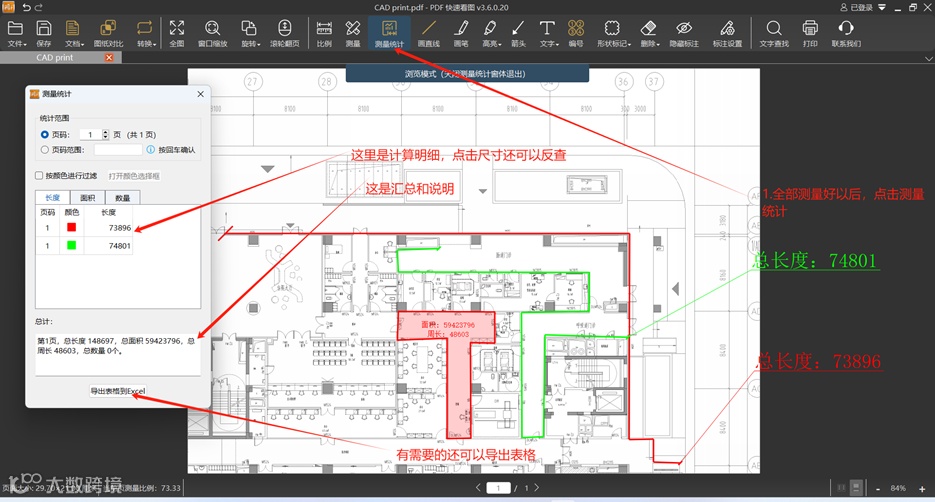Click the page number field showing 1
This screenshot has height=502, width=935.
91,135
